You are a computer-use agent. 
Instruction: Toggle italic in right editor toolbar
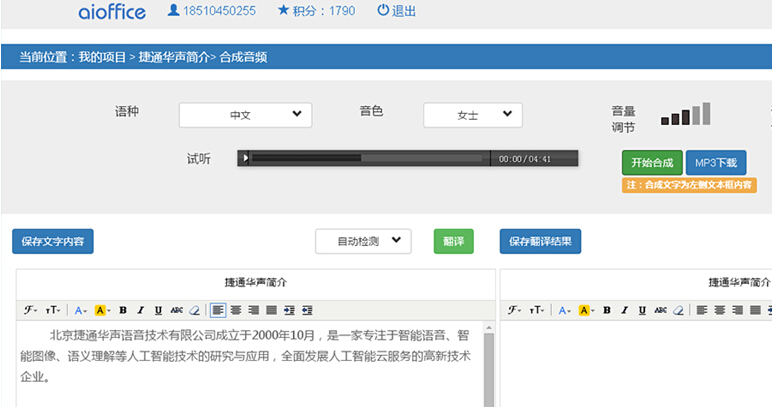625,310
